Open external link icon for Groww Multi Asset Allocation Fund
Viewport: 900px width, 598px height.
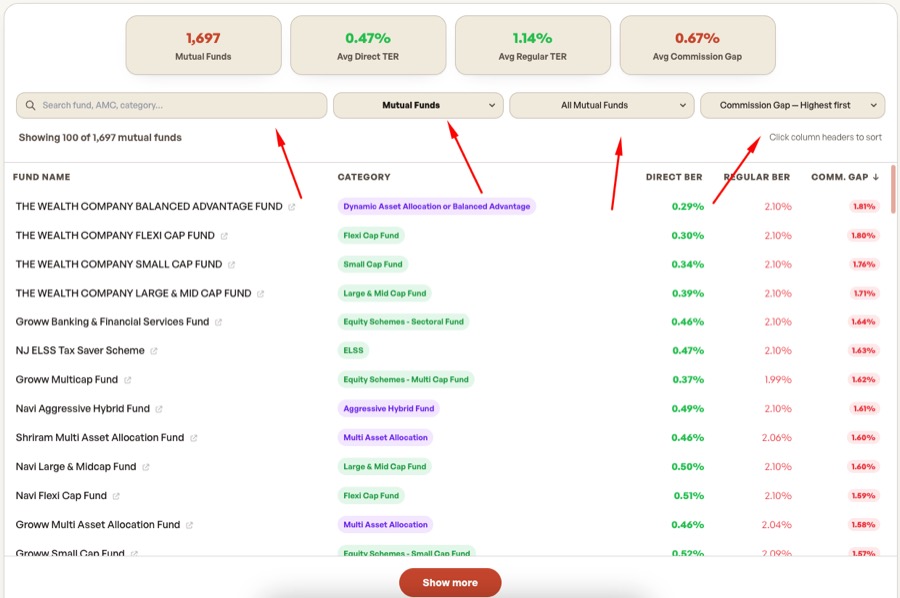click(x=189, y=525)
